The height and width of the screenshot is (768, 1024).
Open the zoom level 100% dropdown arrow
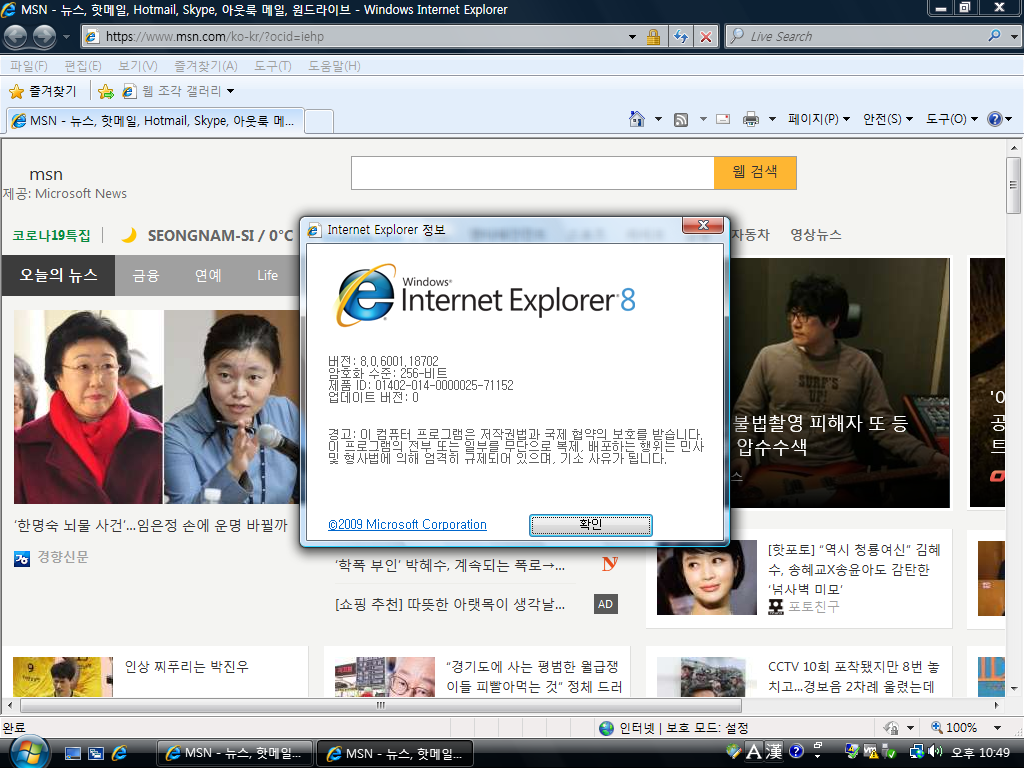coord(997,728)
